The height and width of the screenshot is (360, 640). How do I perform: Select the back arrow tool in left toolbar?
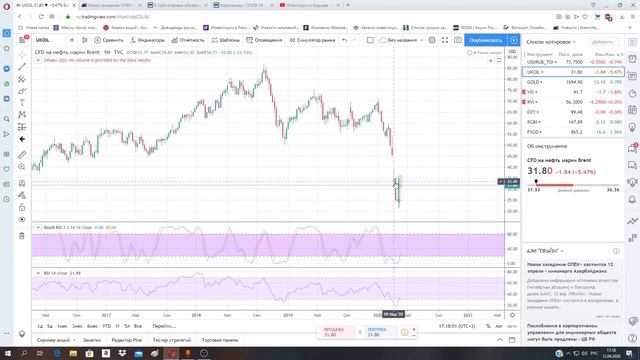(22, 139)
